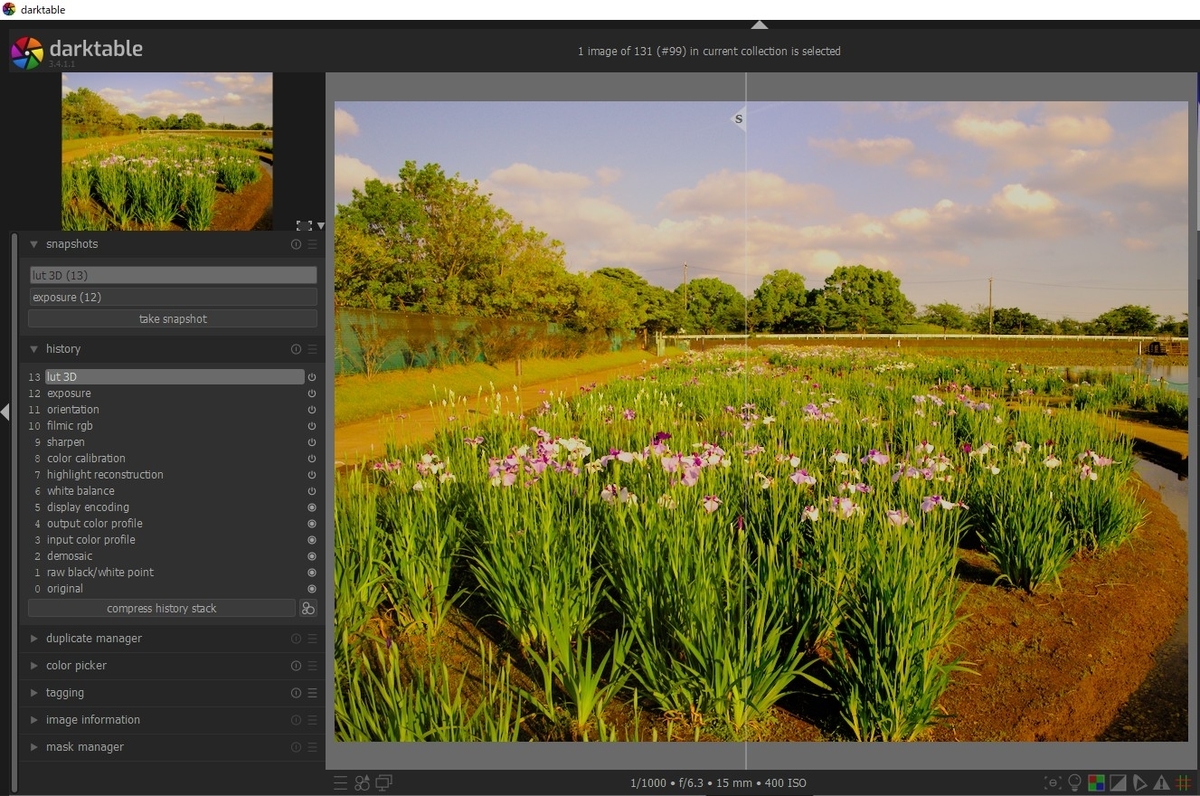Collapse the snapshots module
1200x796 pixels.
click(x=33, y=244)
